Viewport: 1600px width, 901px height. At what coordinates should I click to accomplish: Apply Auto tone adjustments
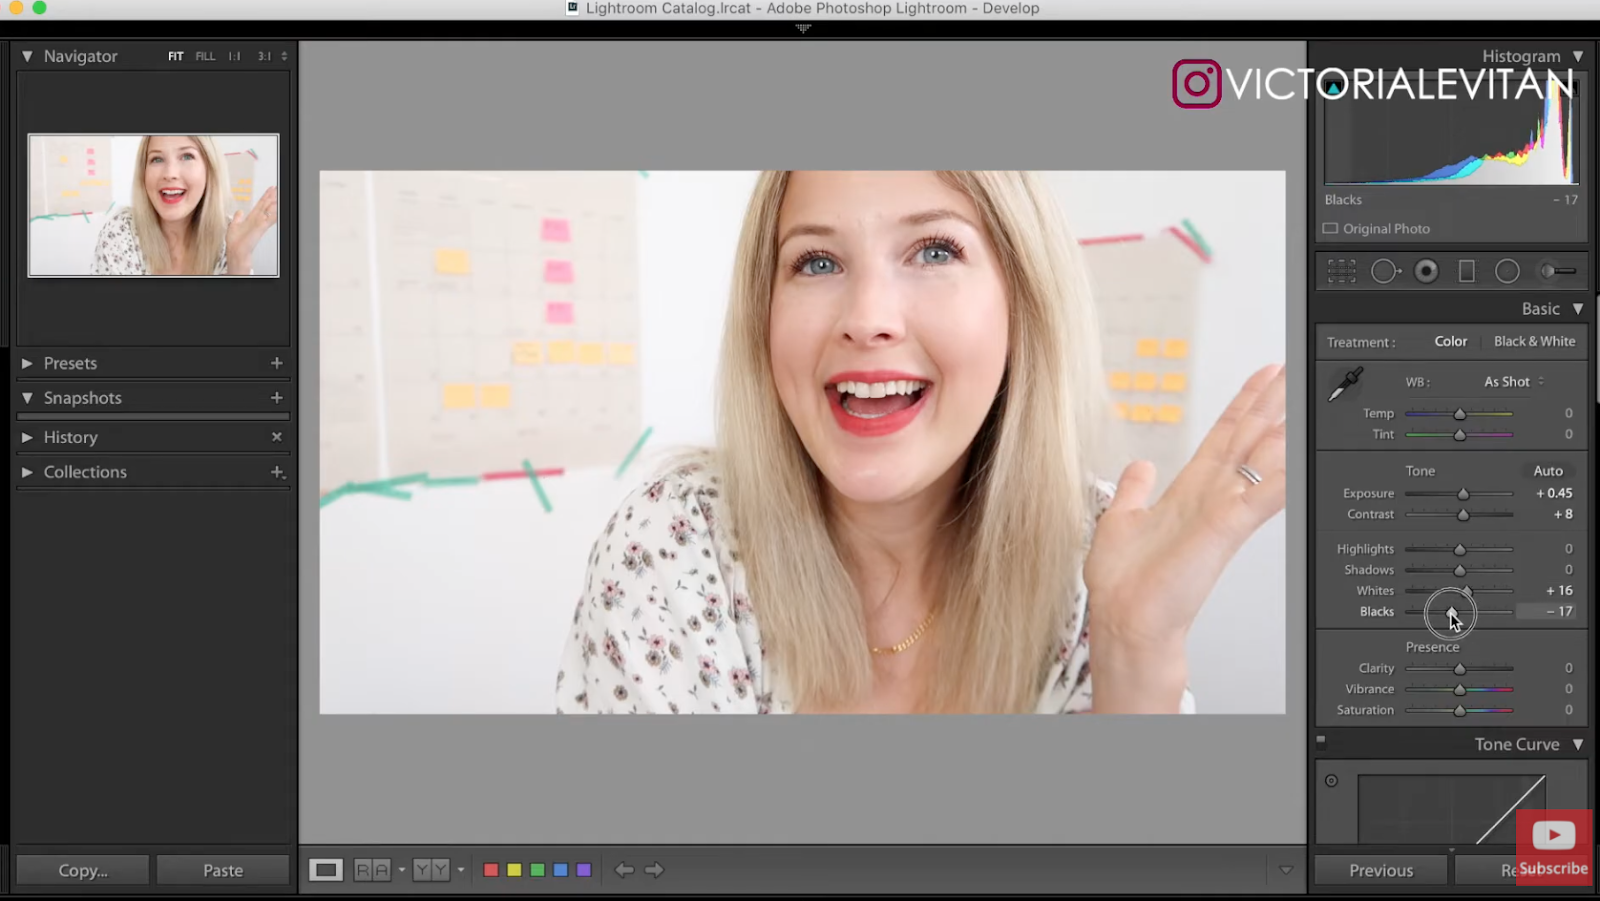[1547, 470]
